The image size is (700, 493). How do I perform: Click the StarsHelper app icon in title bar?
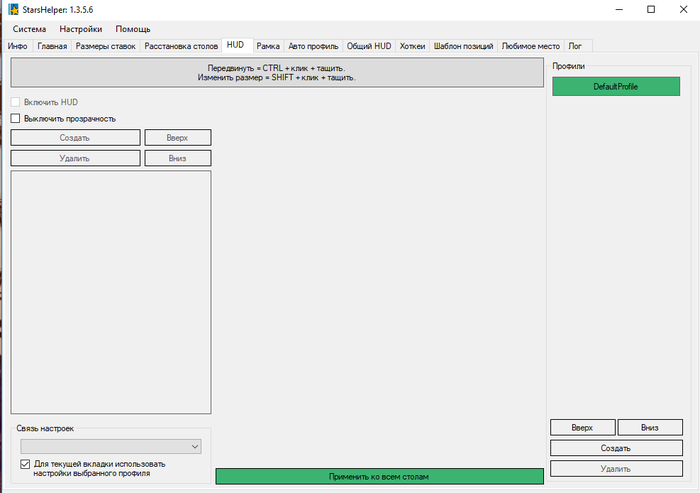14,9
